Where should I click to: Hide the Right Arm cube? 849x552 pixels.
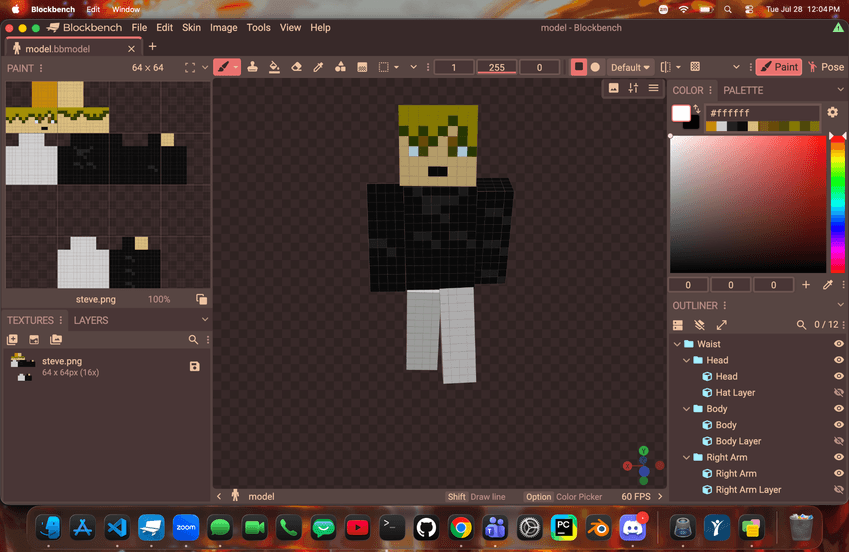pyautogui.click(x=839, y=473)
